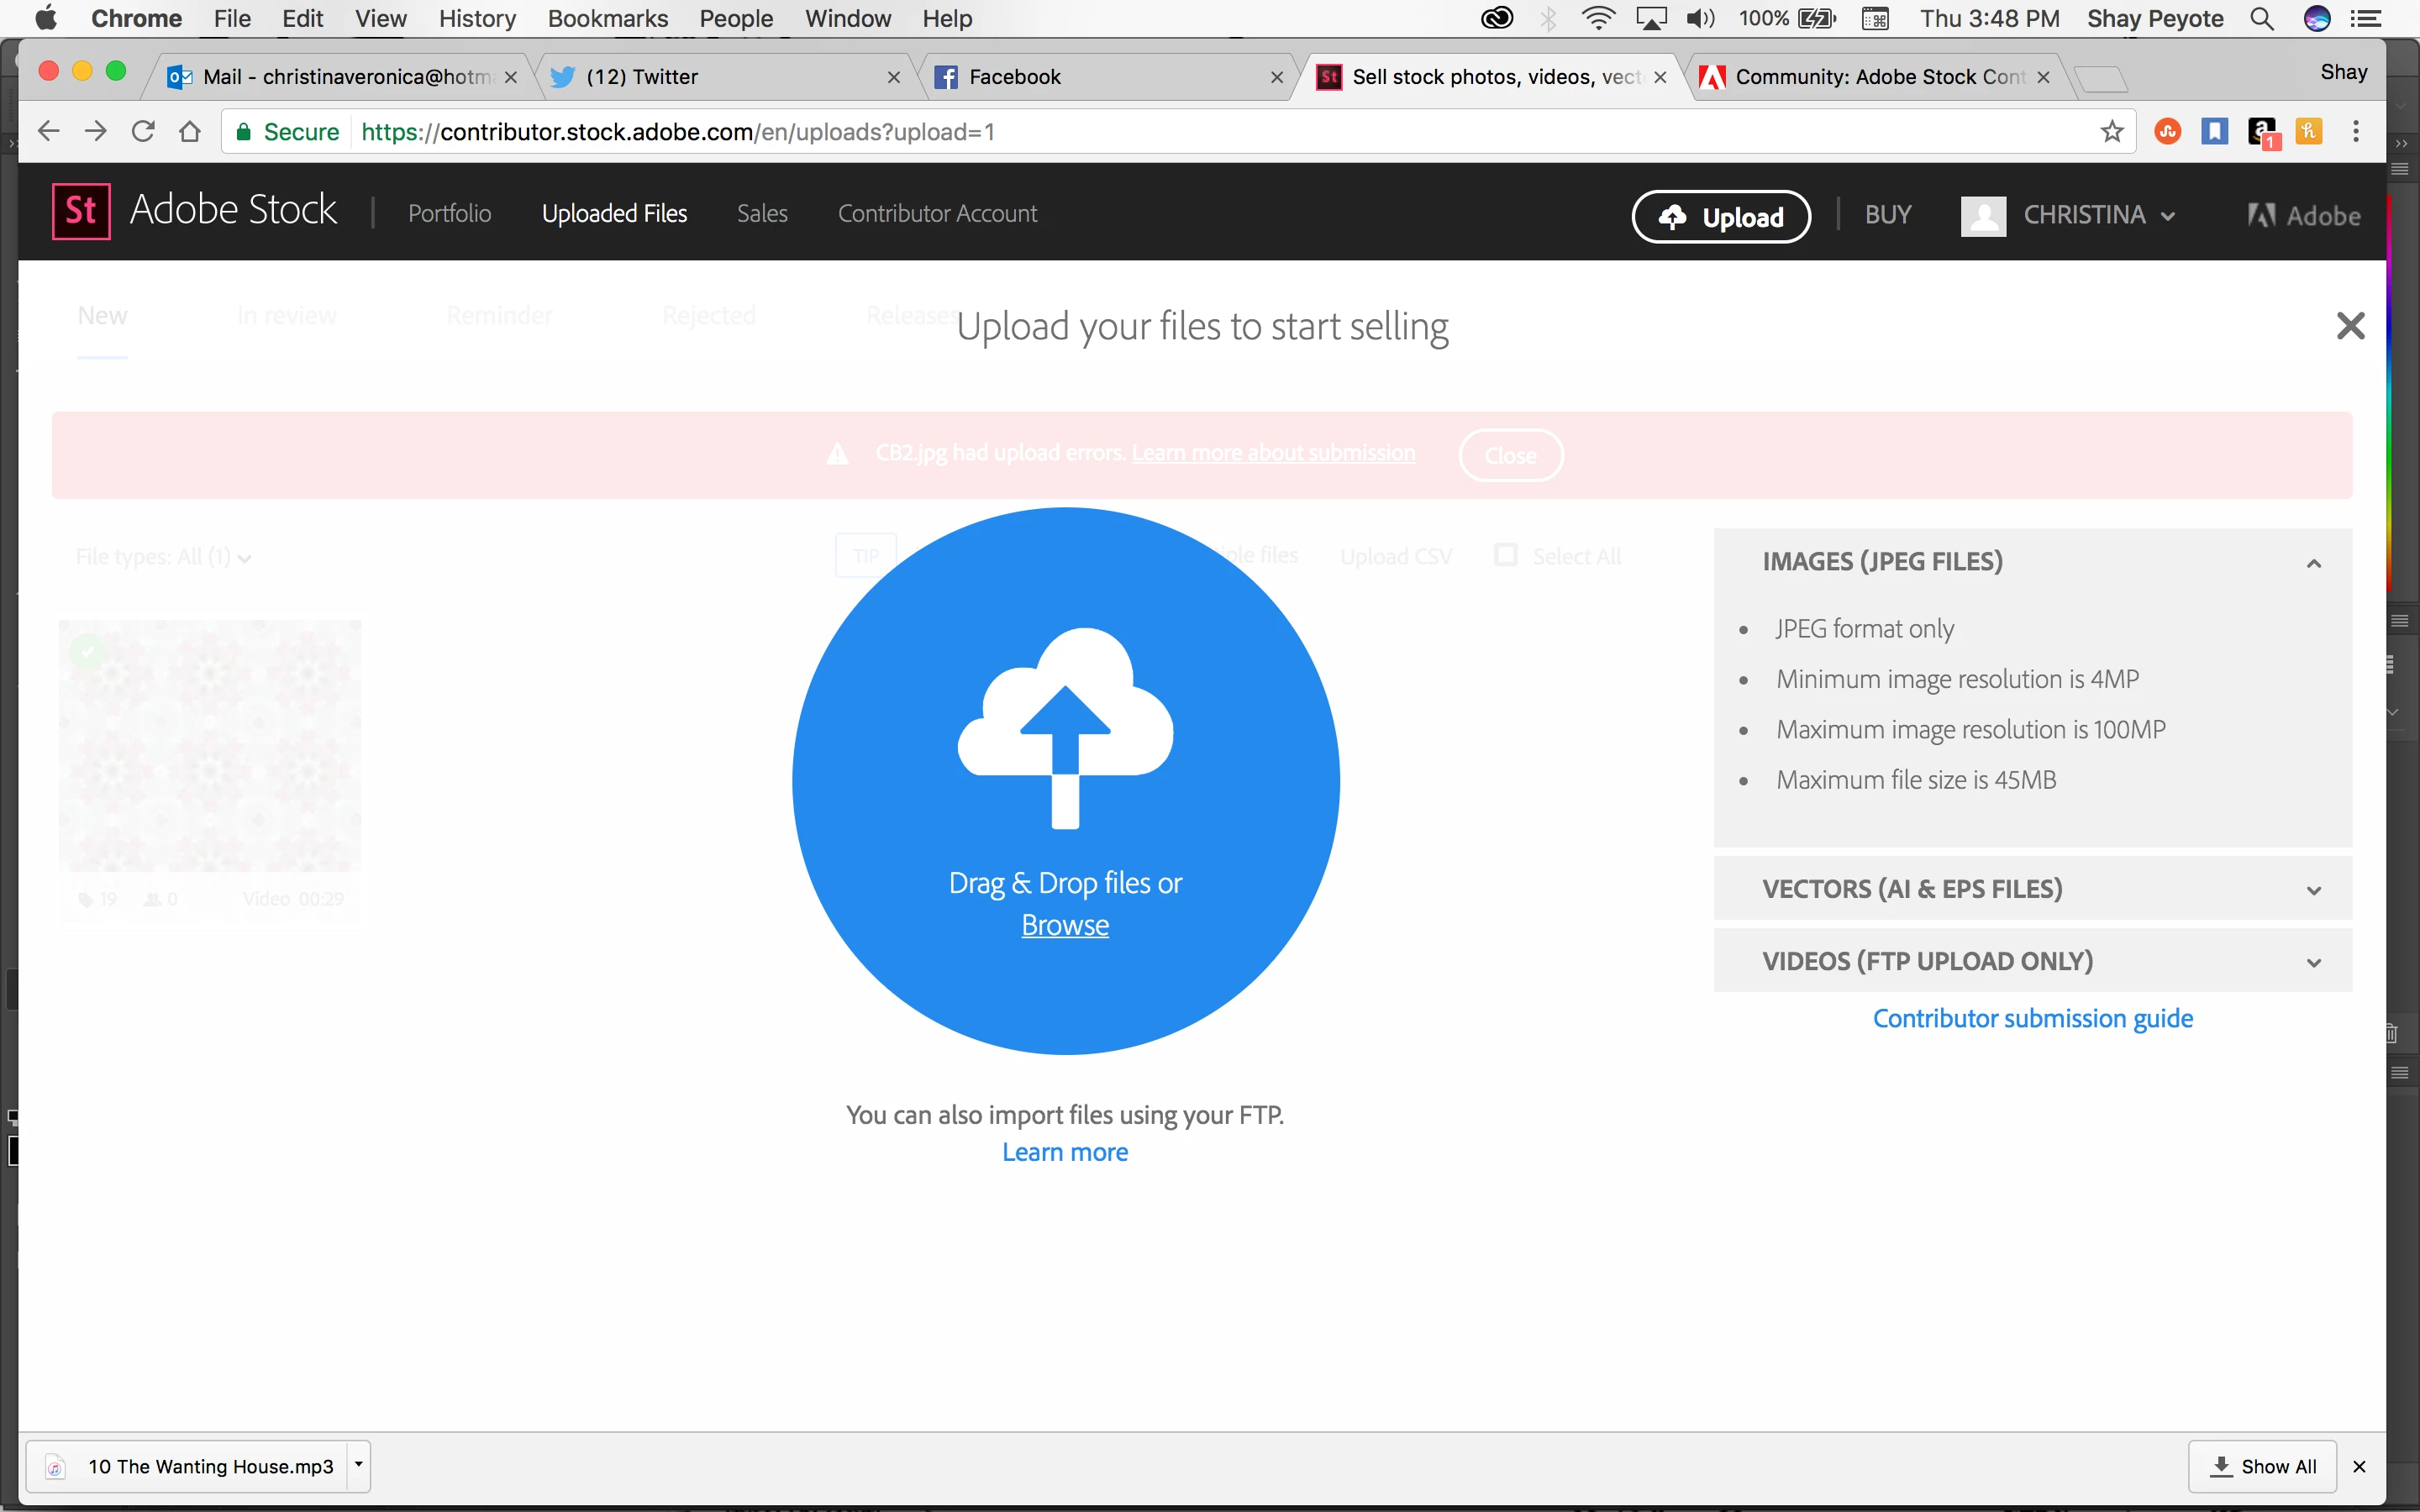Close the upload overlay with X icon
Viewport: 2420px width, 1512px height.
2349,326
